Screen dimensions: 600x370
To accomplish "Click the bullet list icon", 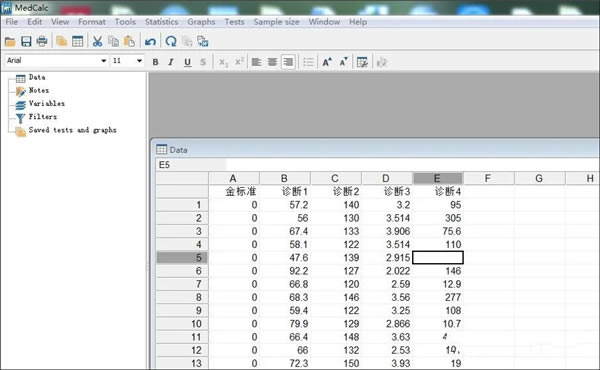I will point(308,62).
